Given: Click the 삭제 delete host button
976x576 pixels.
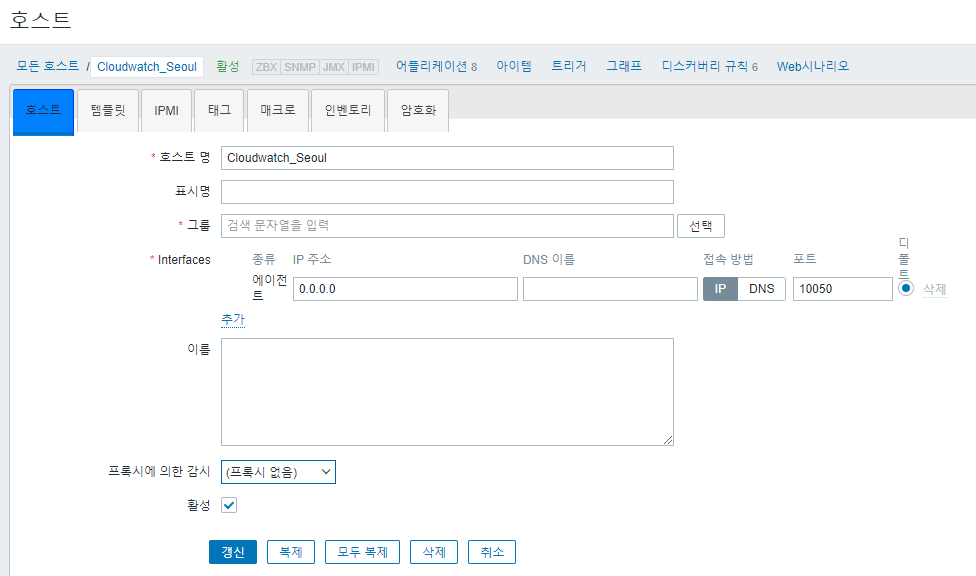Looking at the screenshot, I should 434,552.
